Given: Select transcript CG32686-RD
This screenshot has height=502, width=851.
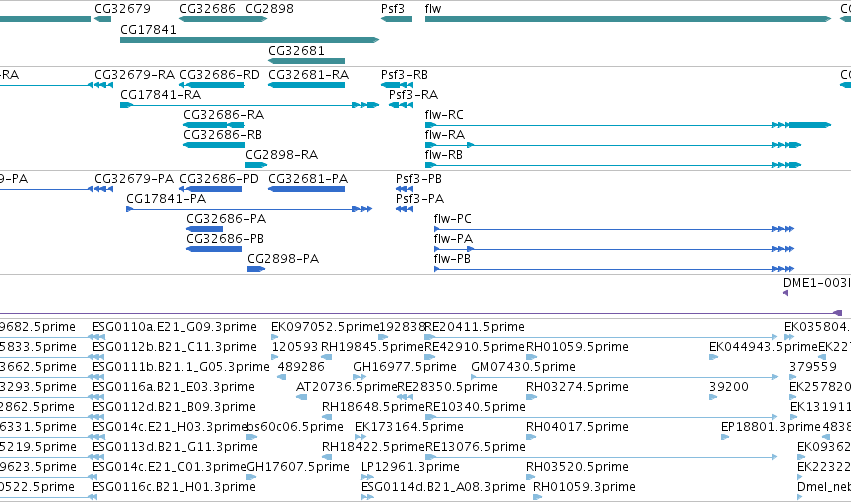Looking at the screenshot, I should click(219, 74).
